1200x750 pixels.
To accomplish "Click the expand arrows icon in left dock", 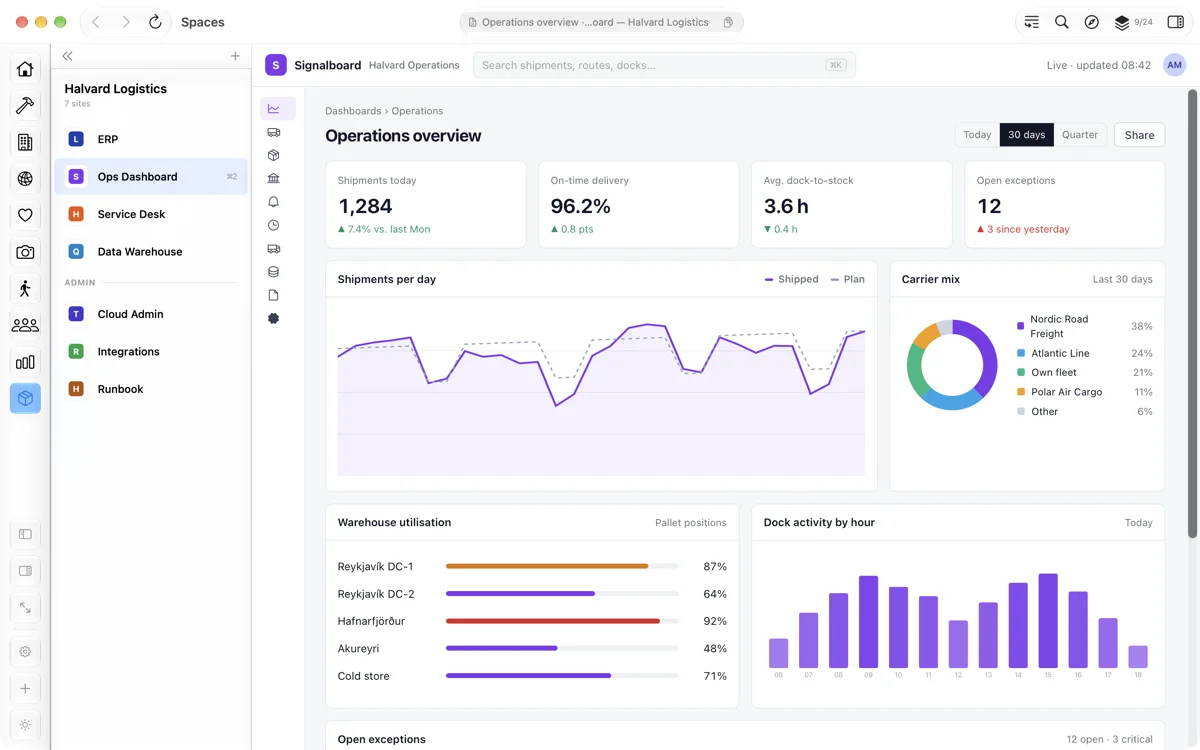I will [25, 607].
